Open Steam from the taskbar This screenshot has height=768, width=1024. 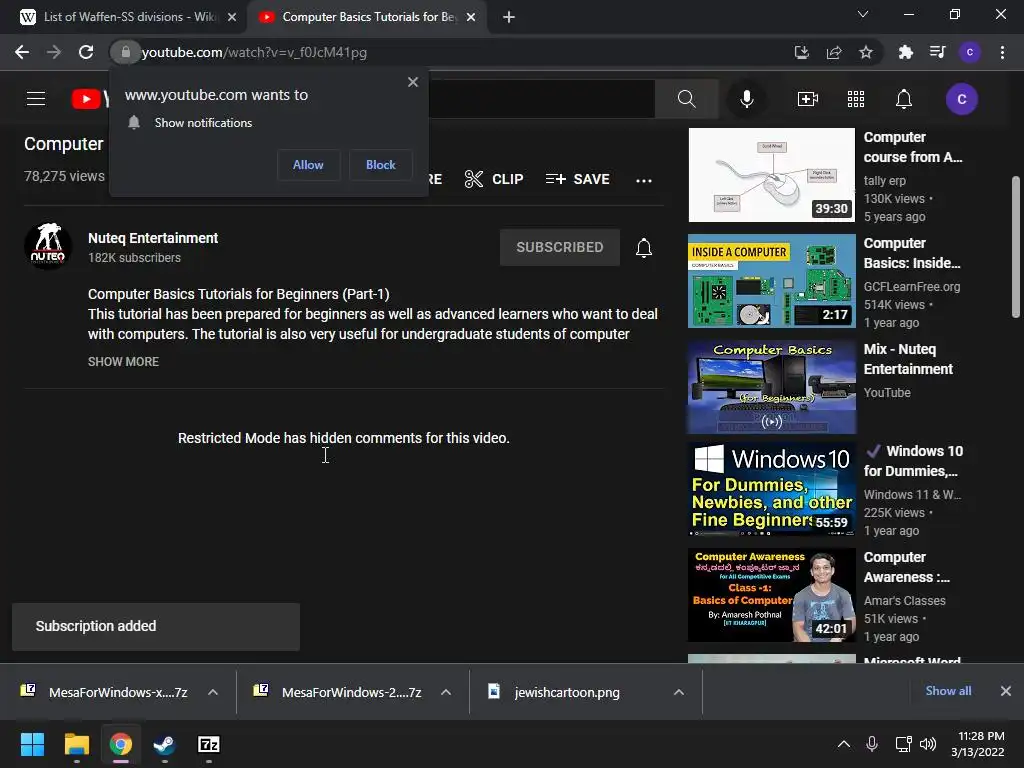[164, 744]
